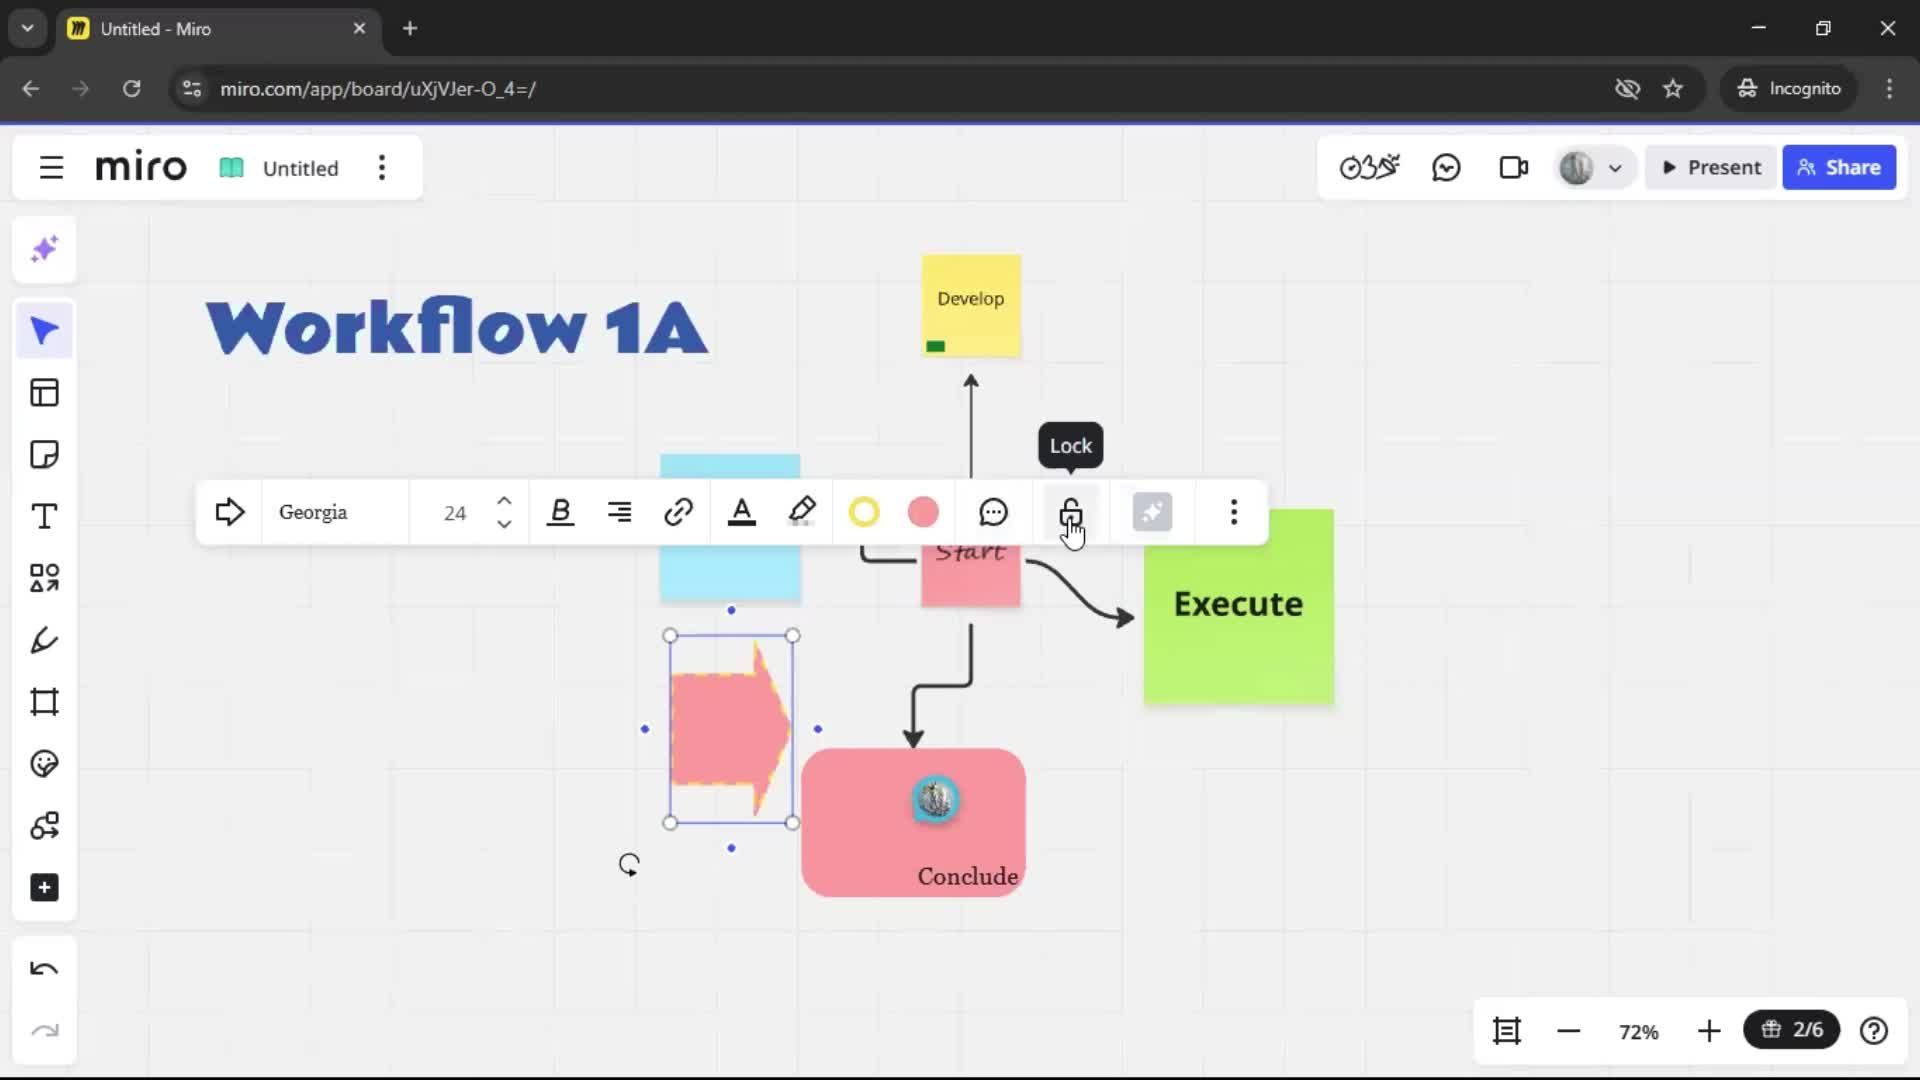
Task: Click the selected pink arrow shape
Action: (731, 729)
